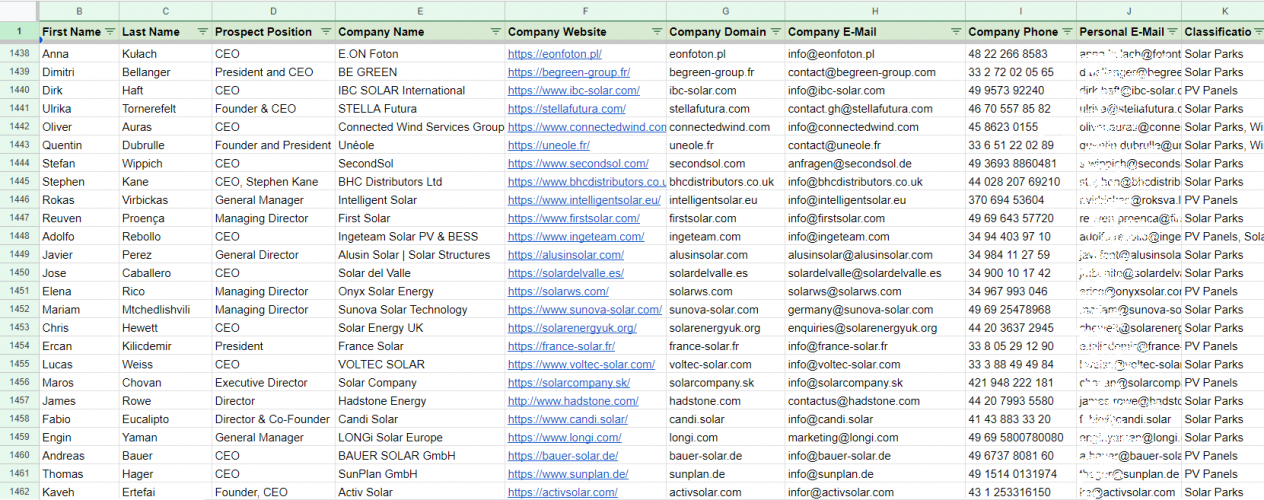Select phone cell '48 22 266 8583'
1264x500 pixels.
point(1021,54)
